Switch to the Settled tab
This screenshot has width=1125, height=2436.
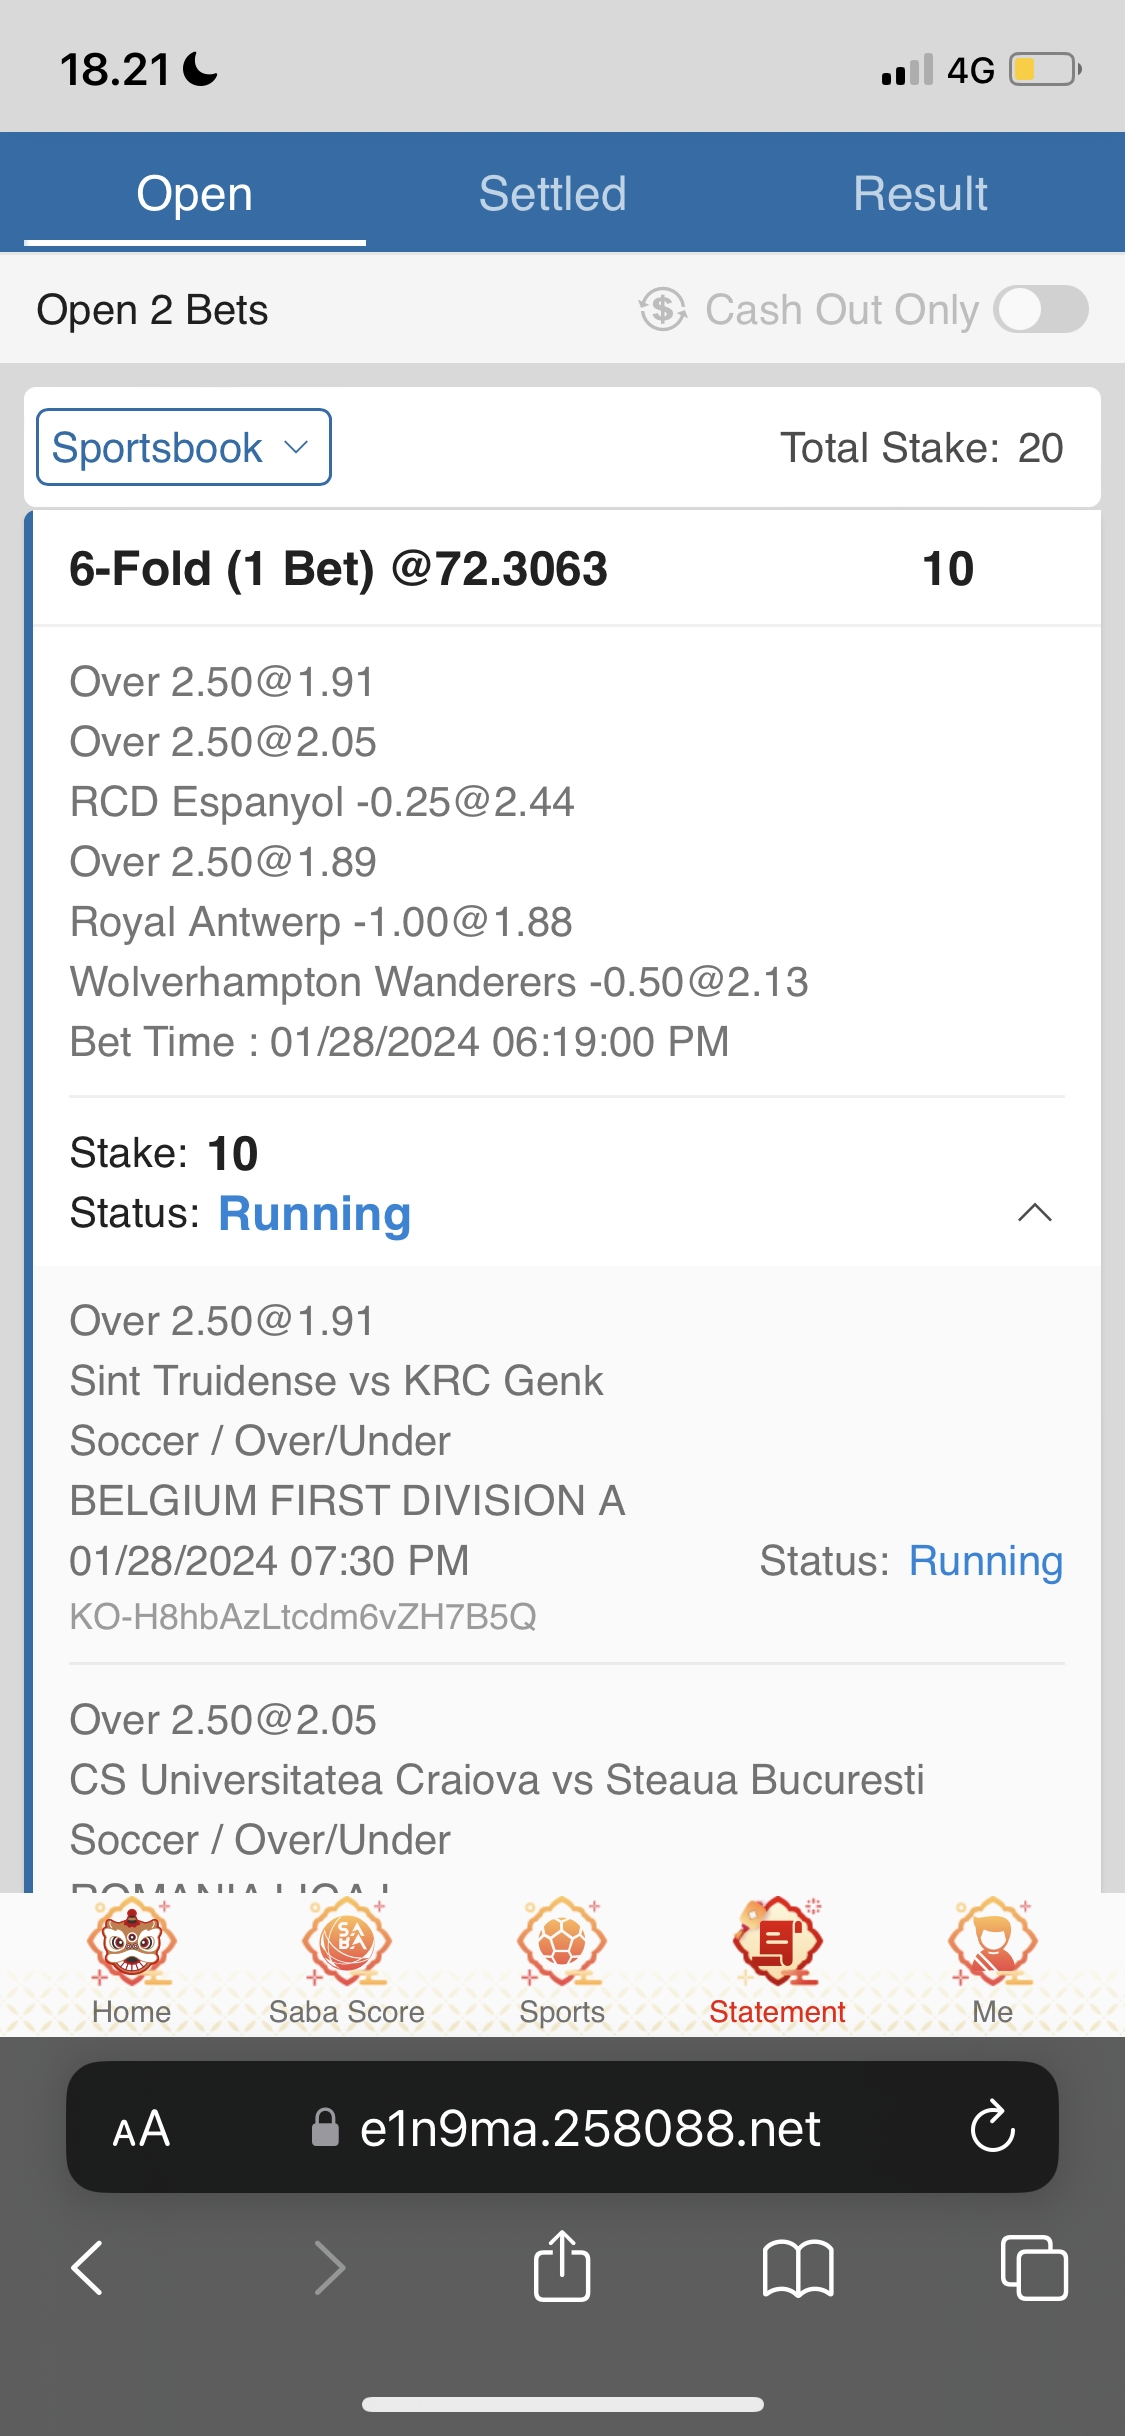click(x=552, y=193)
